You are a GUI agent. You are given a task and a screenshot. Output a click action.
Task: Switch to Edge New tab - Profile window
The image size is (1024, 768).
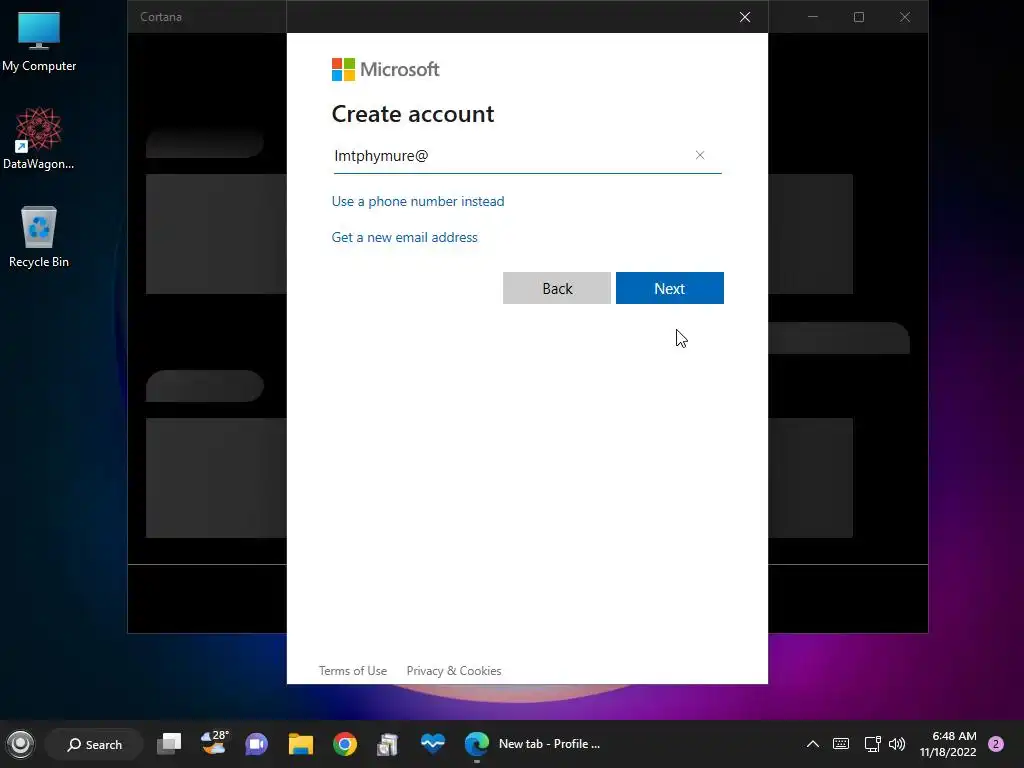point(532,744)
